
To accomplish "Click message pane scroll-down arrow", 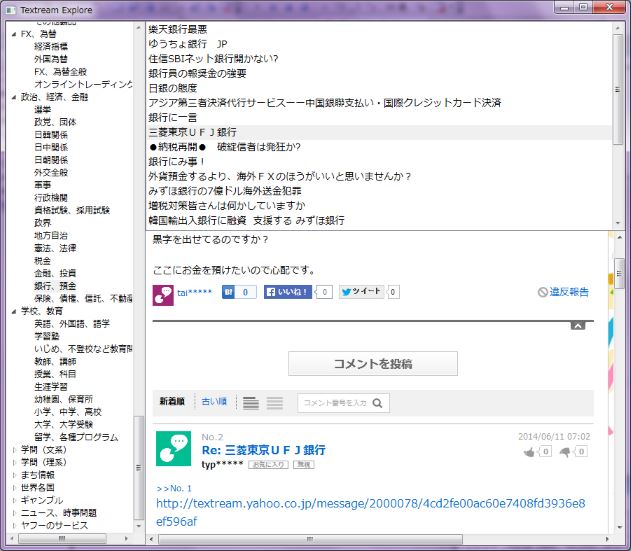I will tap(619, 527).
